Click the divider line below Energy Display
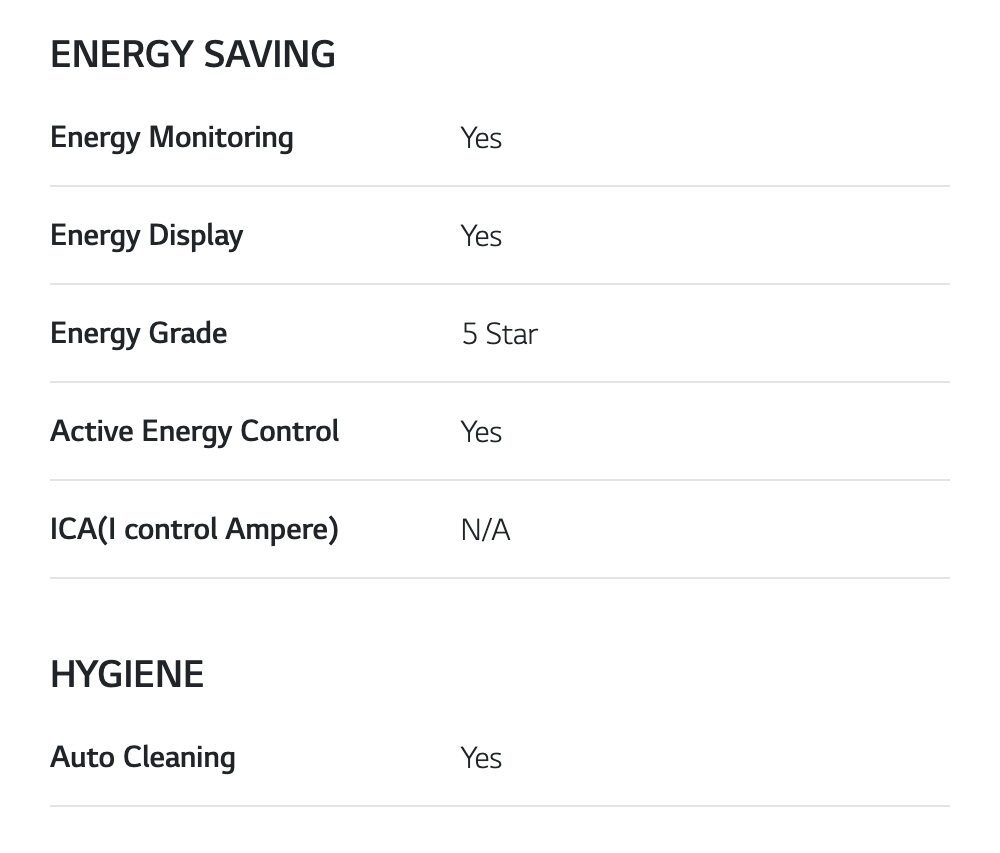This screenshot has width=1000, height=853. [500, 284]
